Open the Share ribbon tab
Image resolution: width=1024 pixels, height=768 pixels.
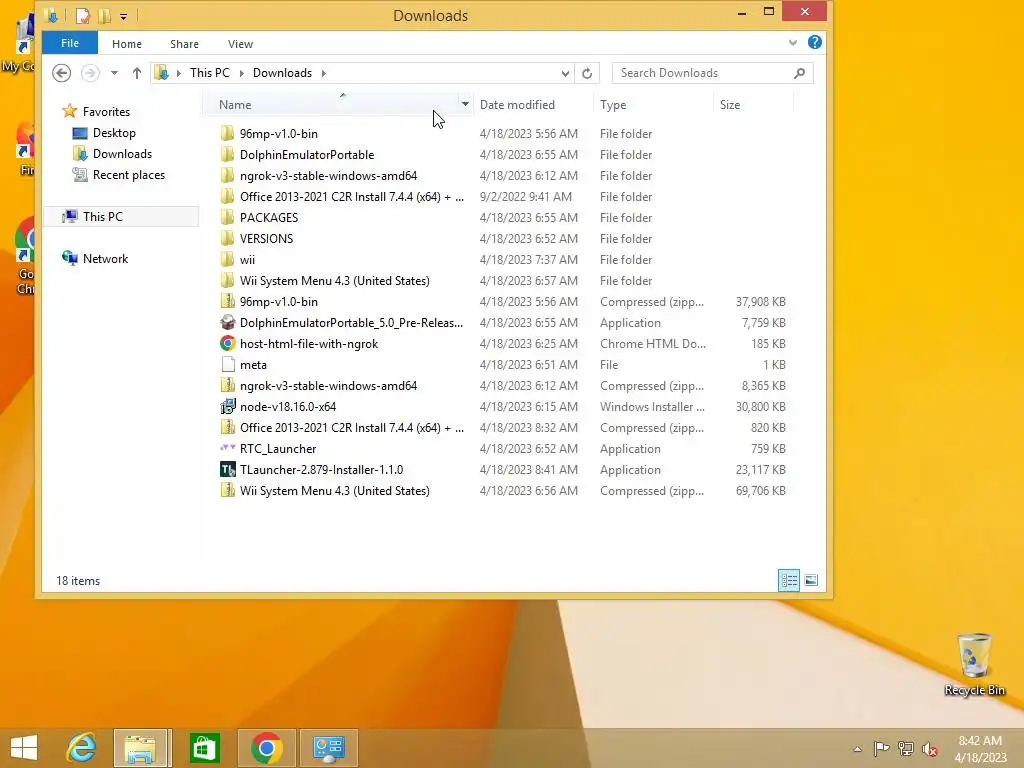[x=184, y=44]
